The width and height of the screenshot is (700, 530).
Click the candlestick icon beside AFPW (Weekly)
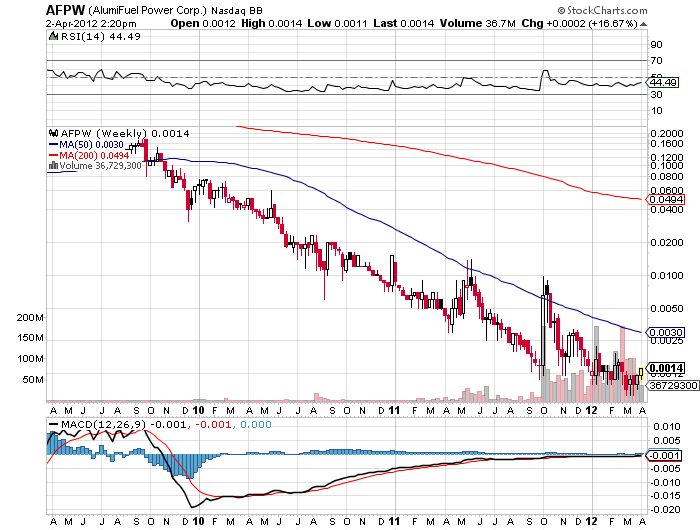pos(54,133)
